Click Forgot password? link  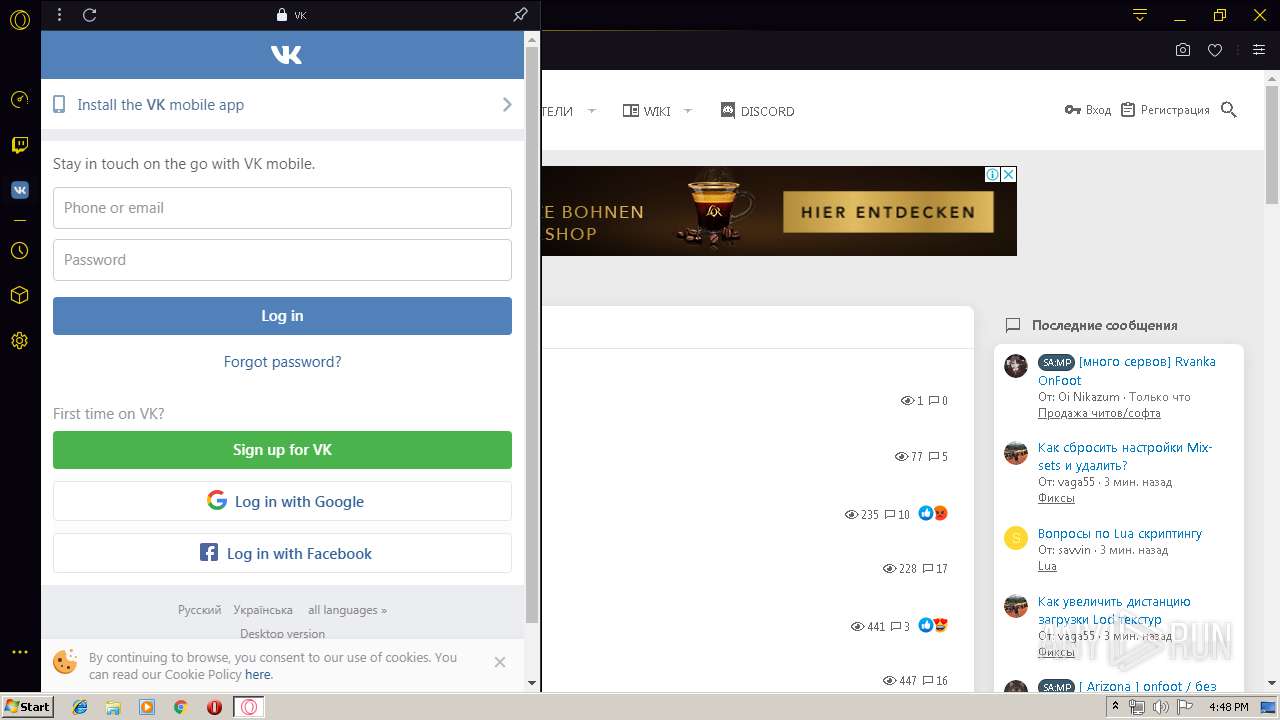pos(282,362)
